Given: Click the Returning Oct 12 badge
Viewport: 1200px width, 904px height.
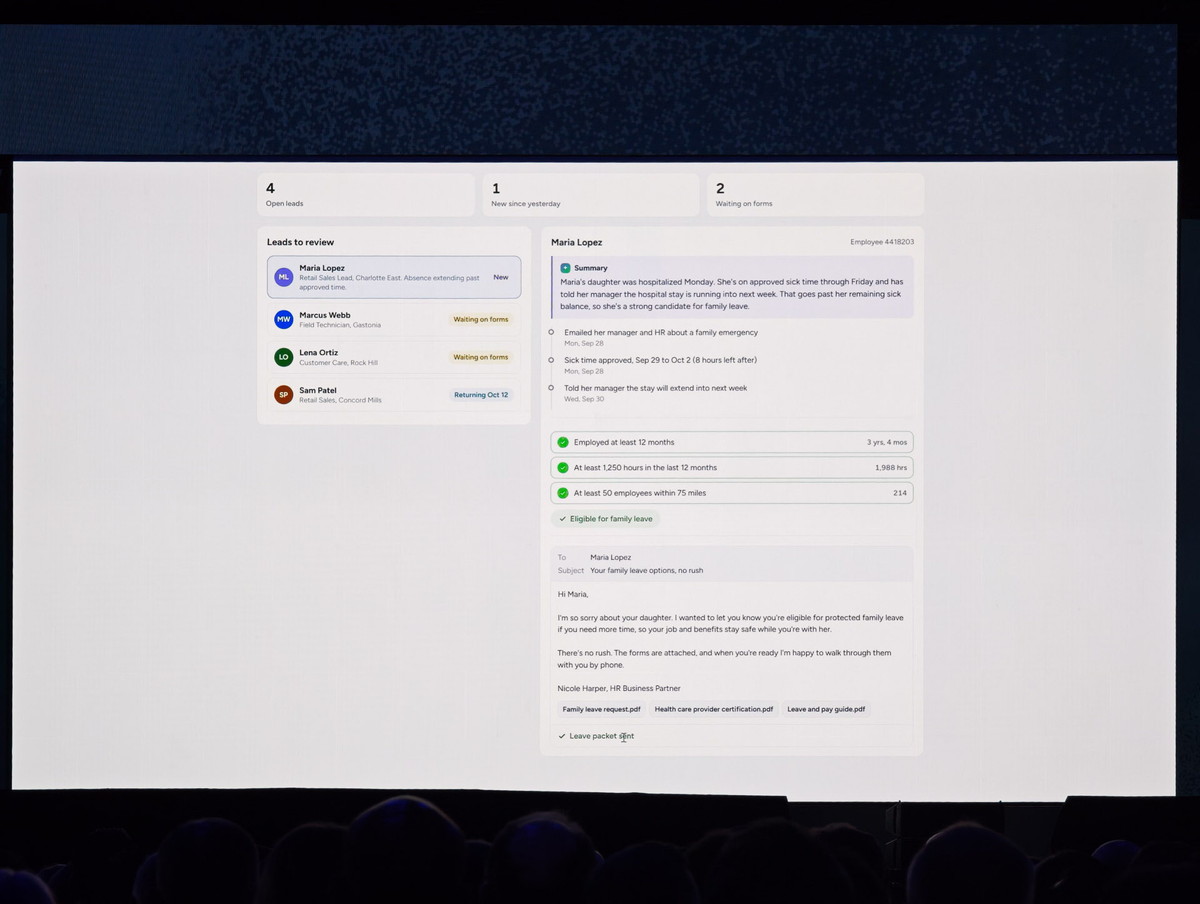Looking at the screenshot, I should (481, 395).
